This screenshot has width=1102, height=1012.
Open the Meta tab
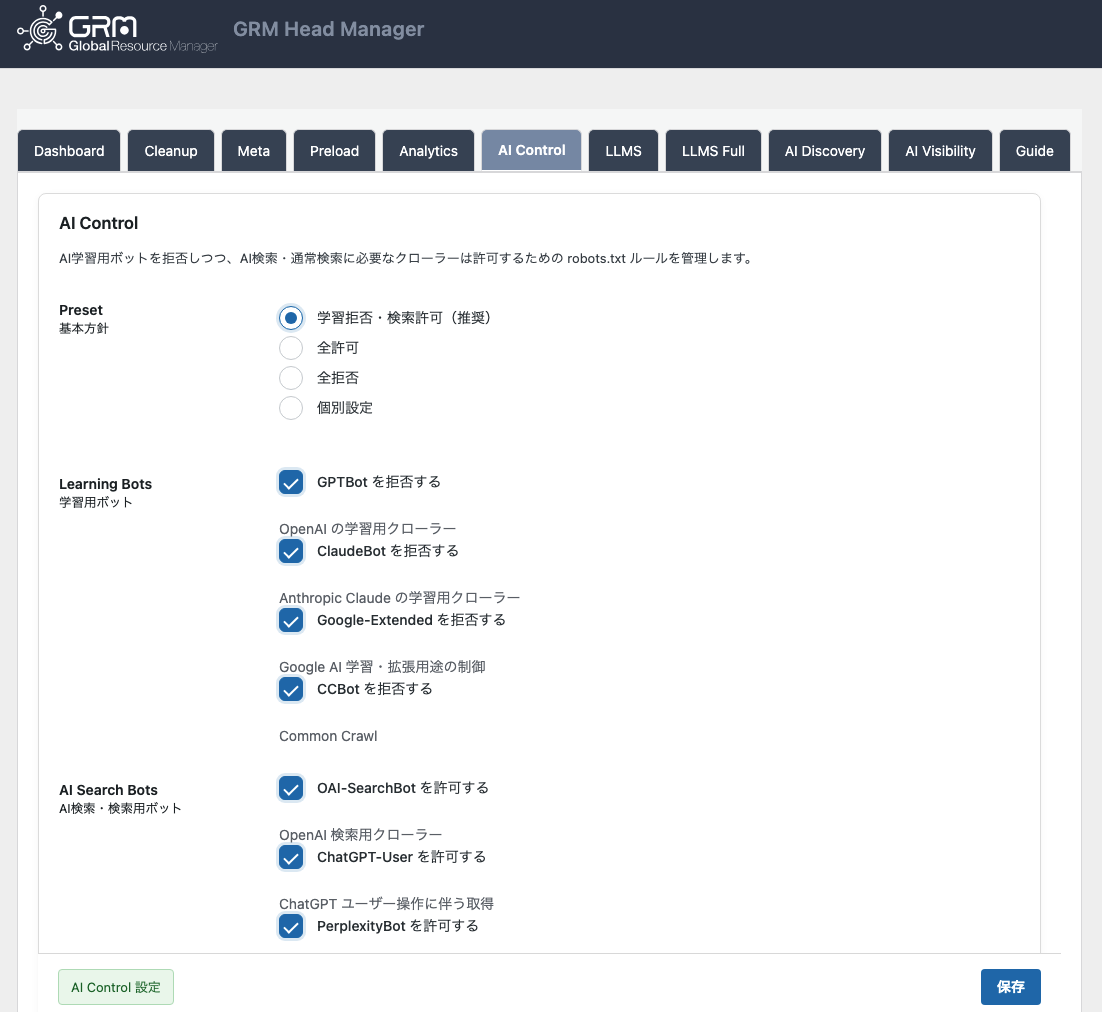[x=254, y=151]
